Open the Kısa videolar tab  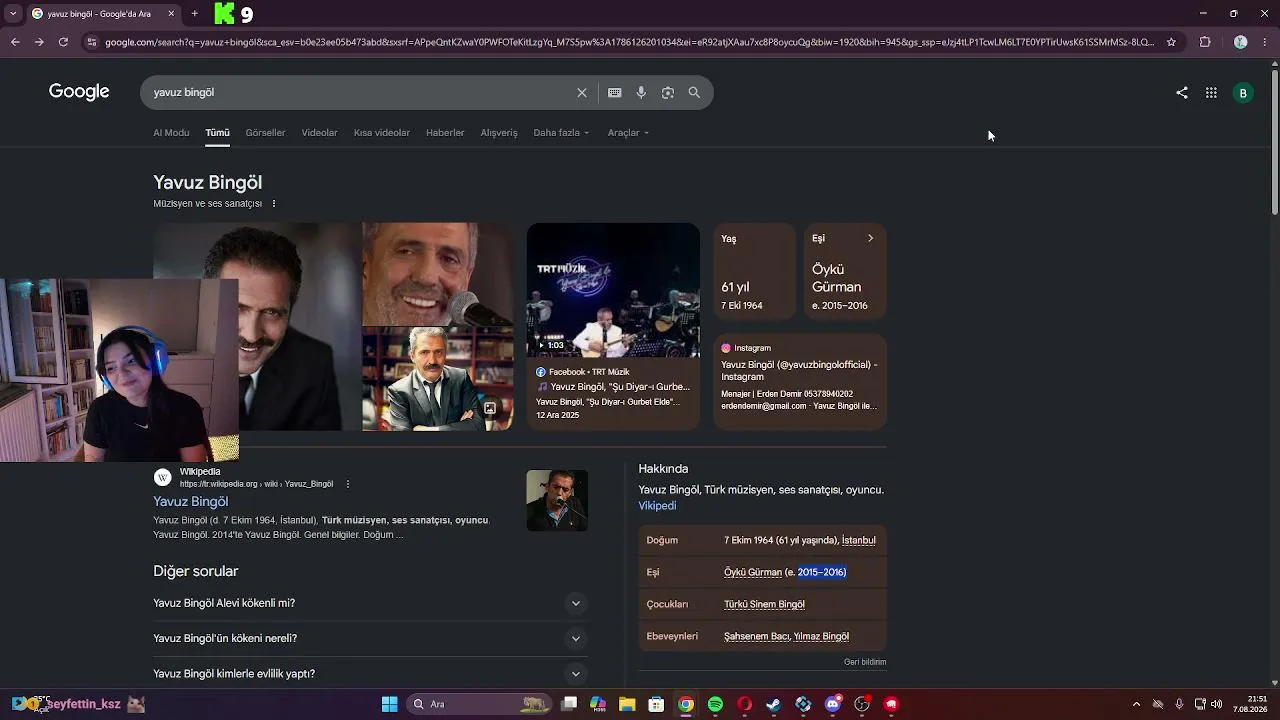tap(381, 133)
